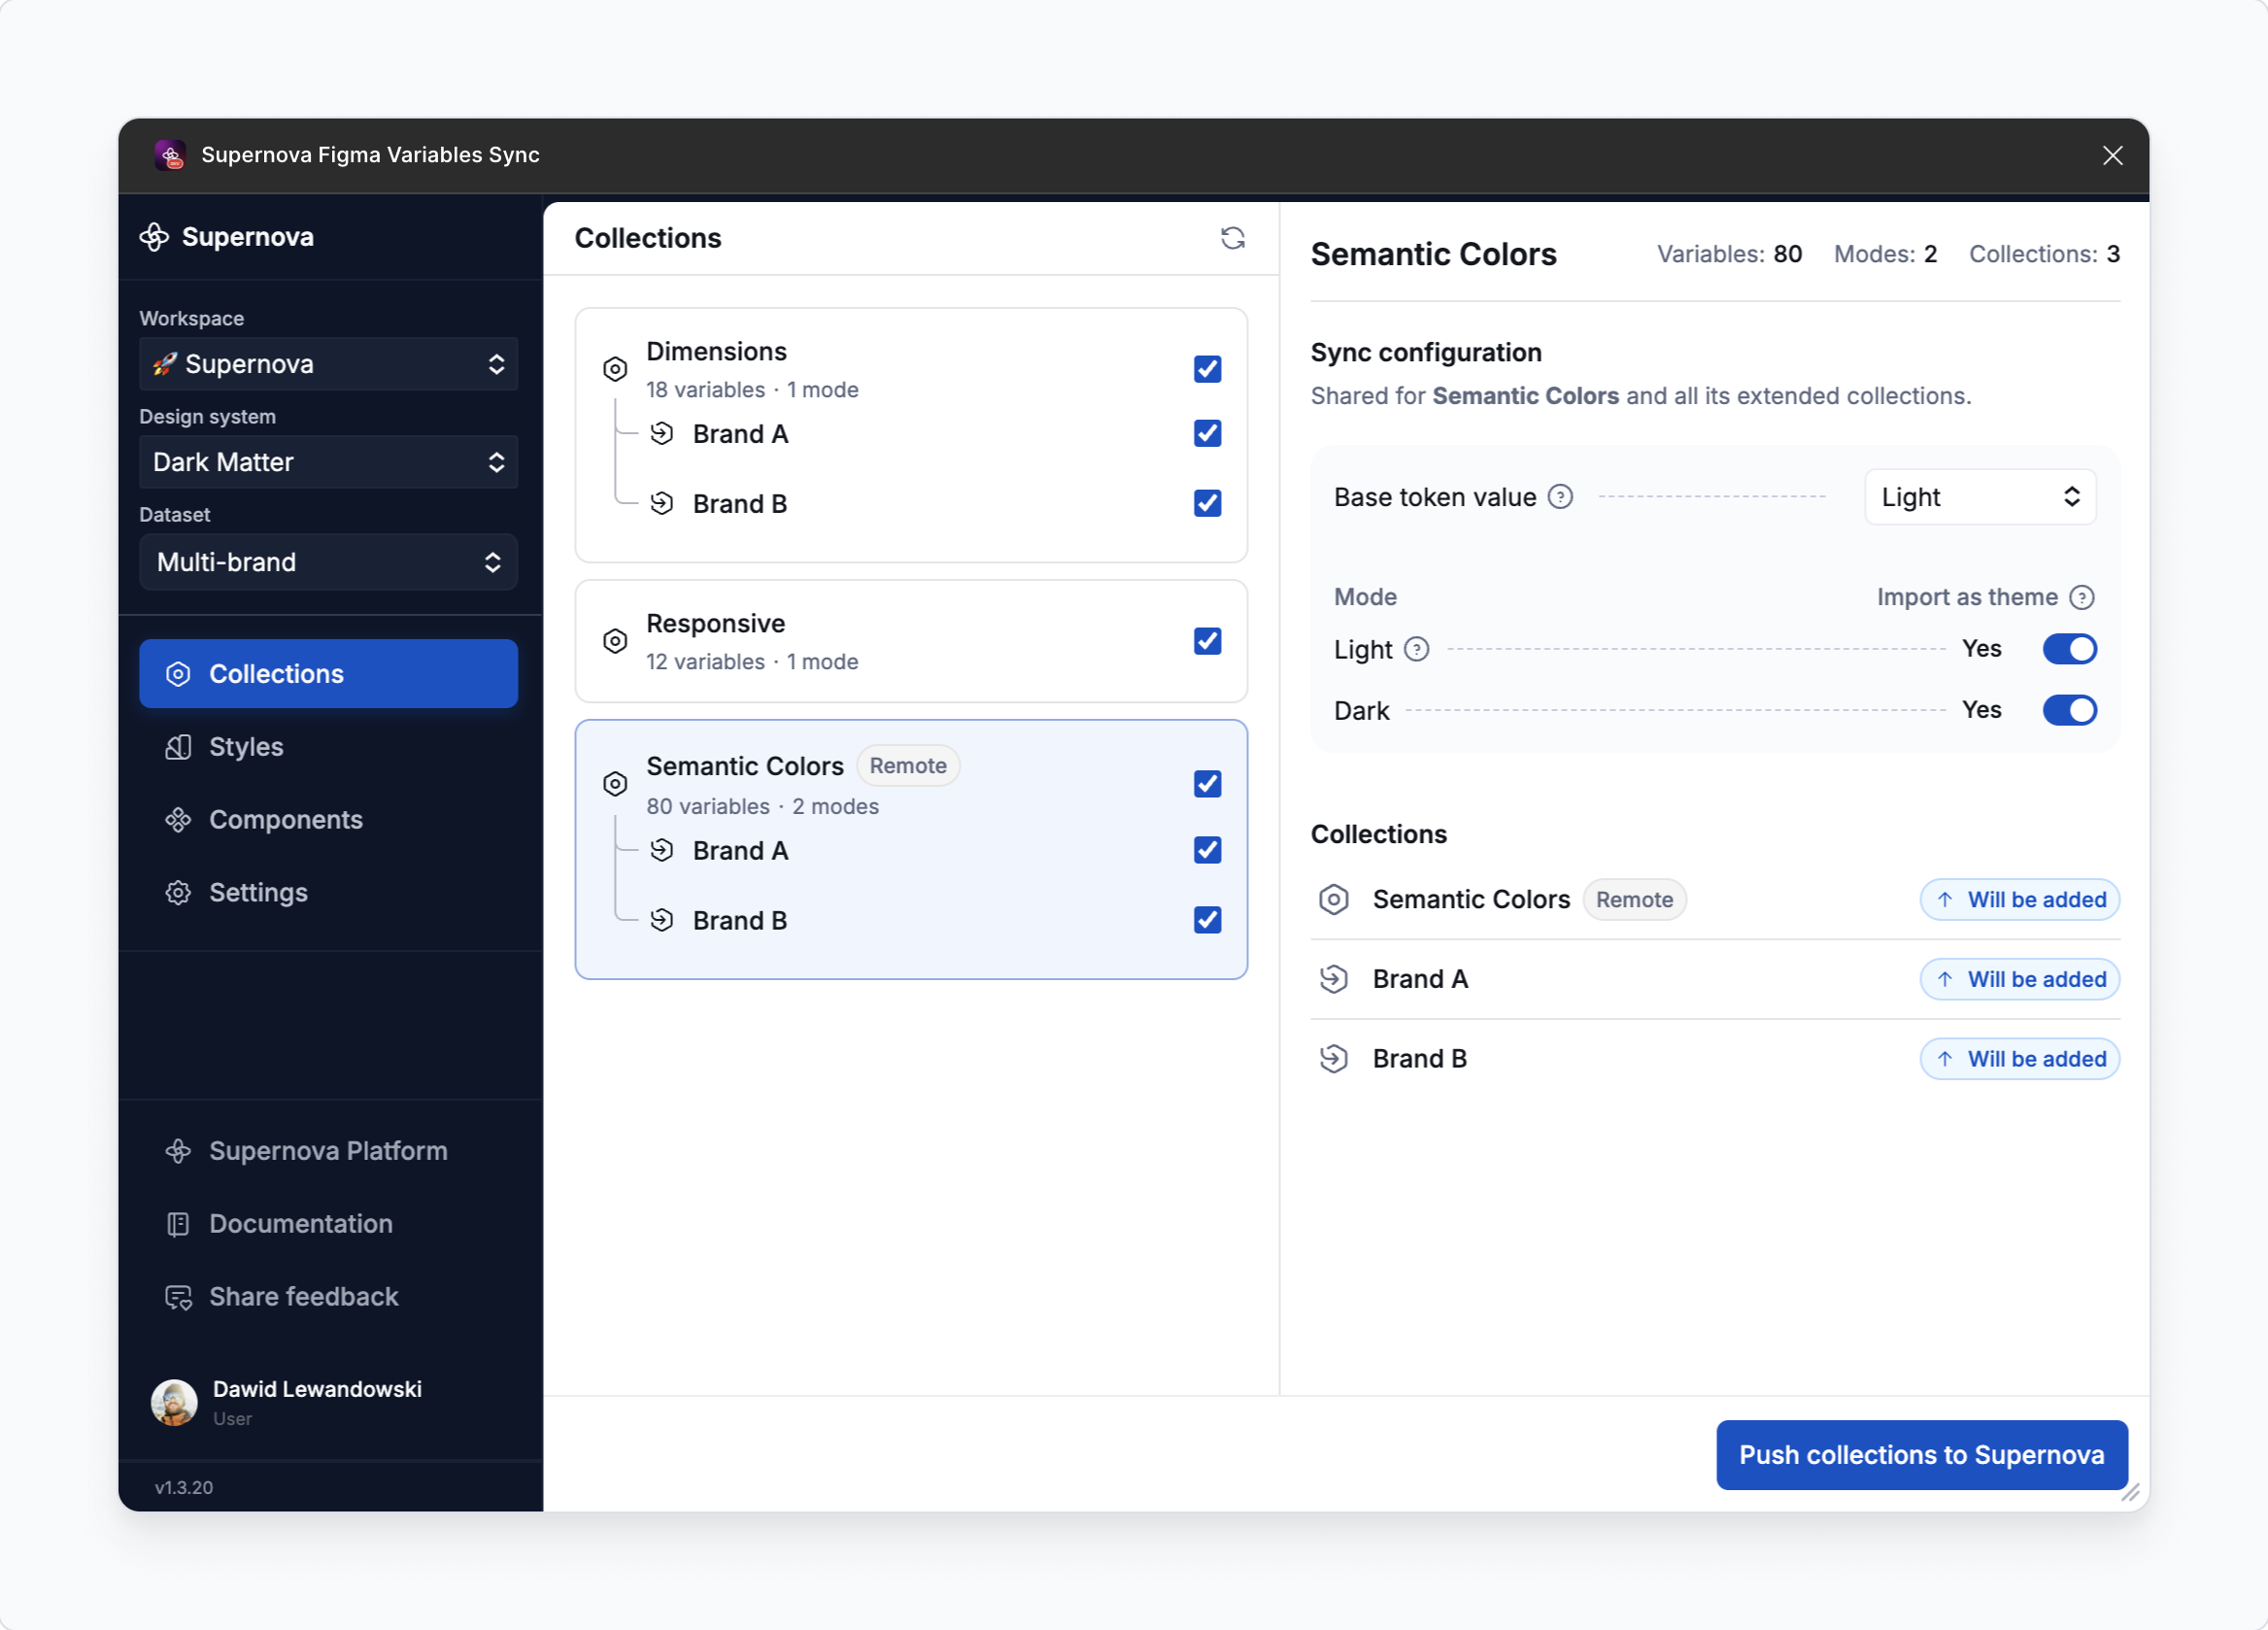Click the info icon next to Light mode
This screenshot has height=1630, width=2268.
click(x=1417, y=649)
